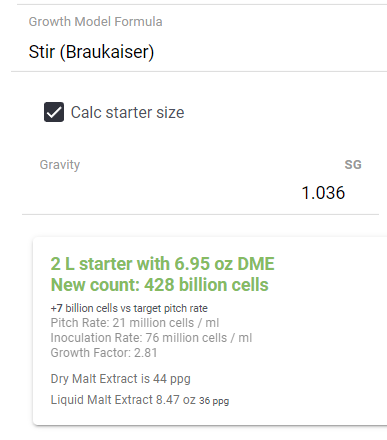Select the Stir (Braukaiser) value

91,52
